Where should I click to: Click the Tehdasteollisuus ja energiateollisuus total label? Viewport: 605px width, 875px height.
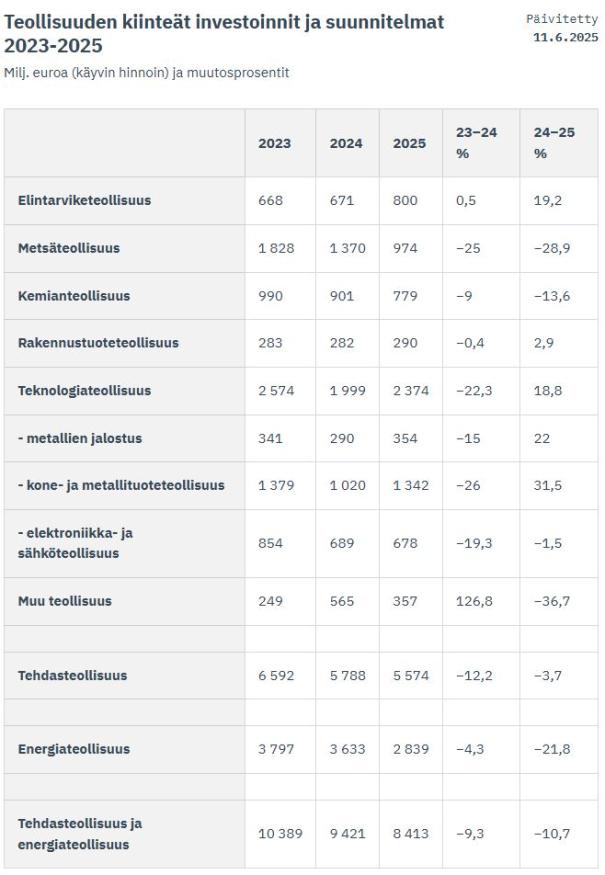(x=80, y=834)
